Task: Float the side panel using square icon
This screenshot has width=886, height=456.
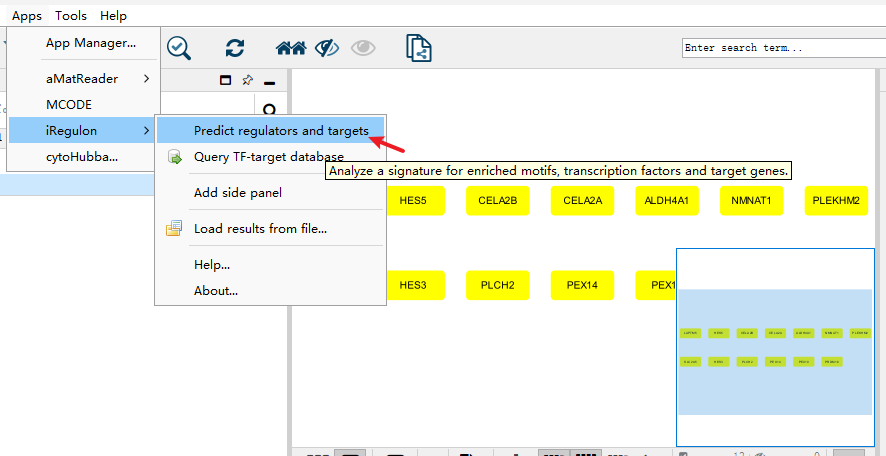Action: coord(225,80)
